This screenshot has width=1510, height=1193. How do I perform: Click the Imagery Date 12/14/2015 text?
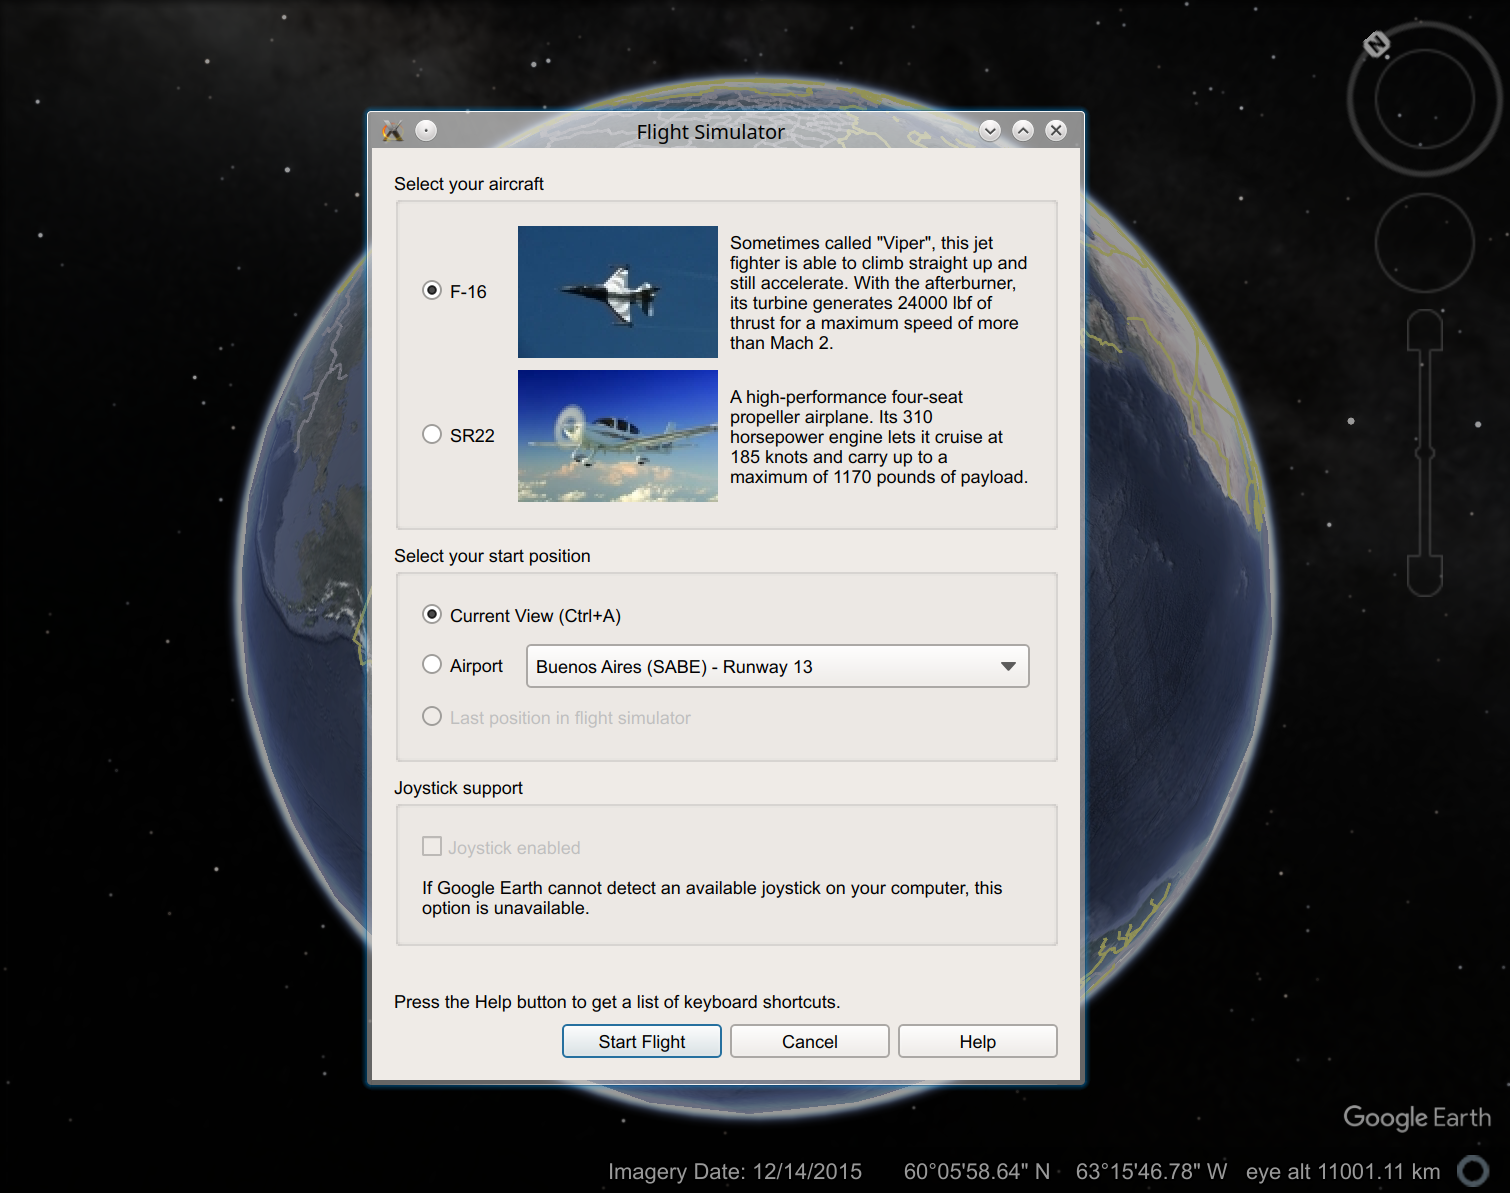735,1172
